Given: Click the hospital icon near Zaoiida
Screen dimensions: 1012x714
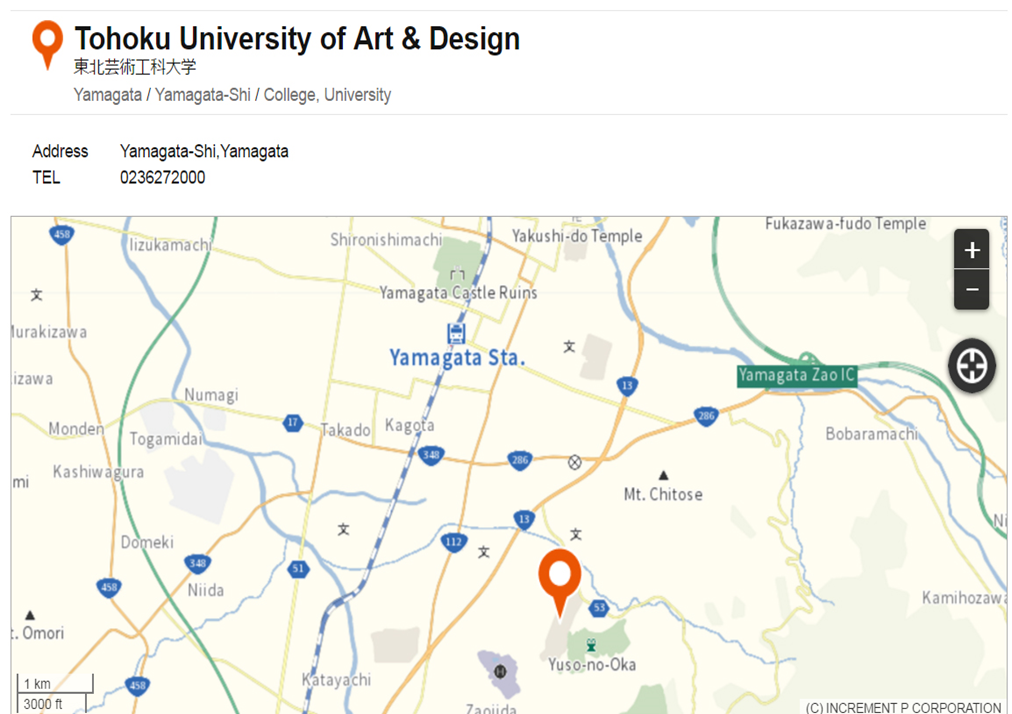Looking at the screenshot, I should (500, 671).
